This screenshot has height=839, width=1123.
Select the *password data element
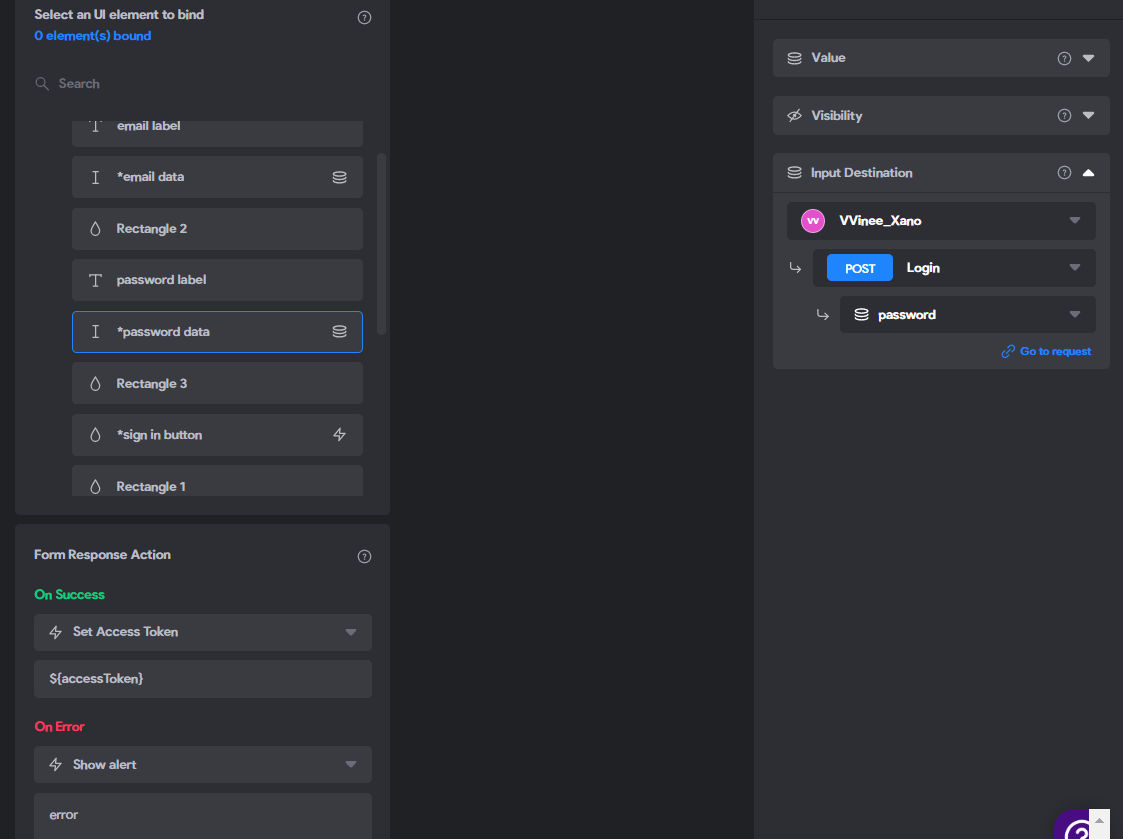point(217,332)
